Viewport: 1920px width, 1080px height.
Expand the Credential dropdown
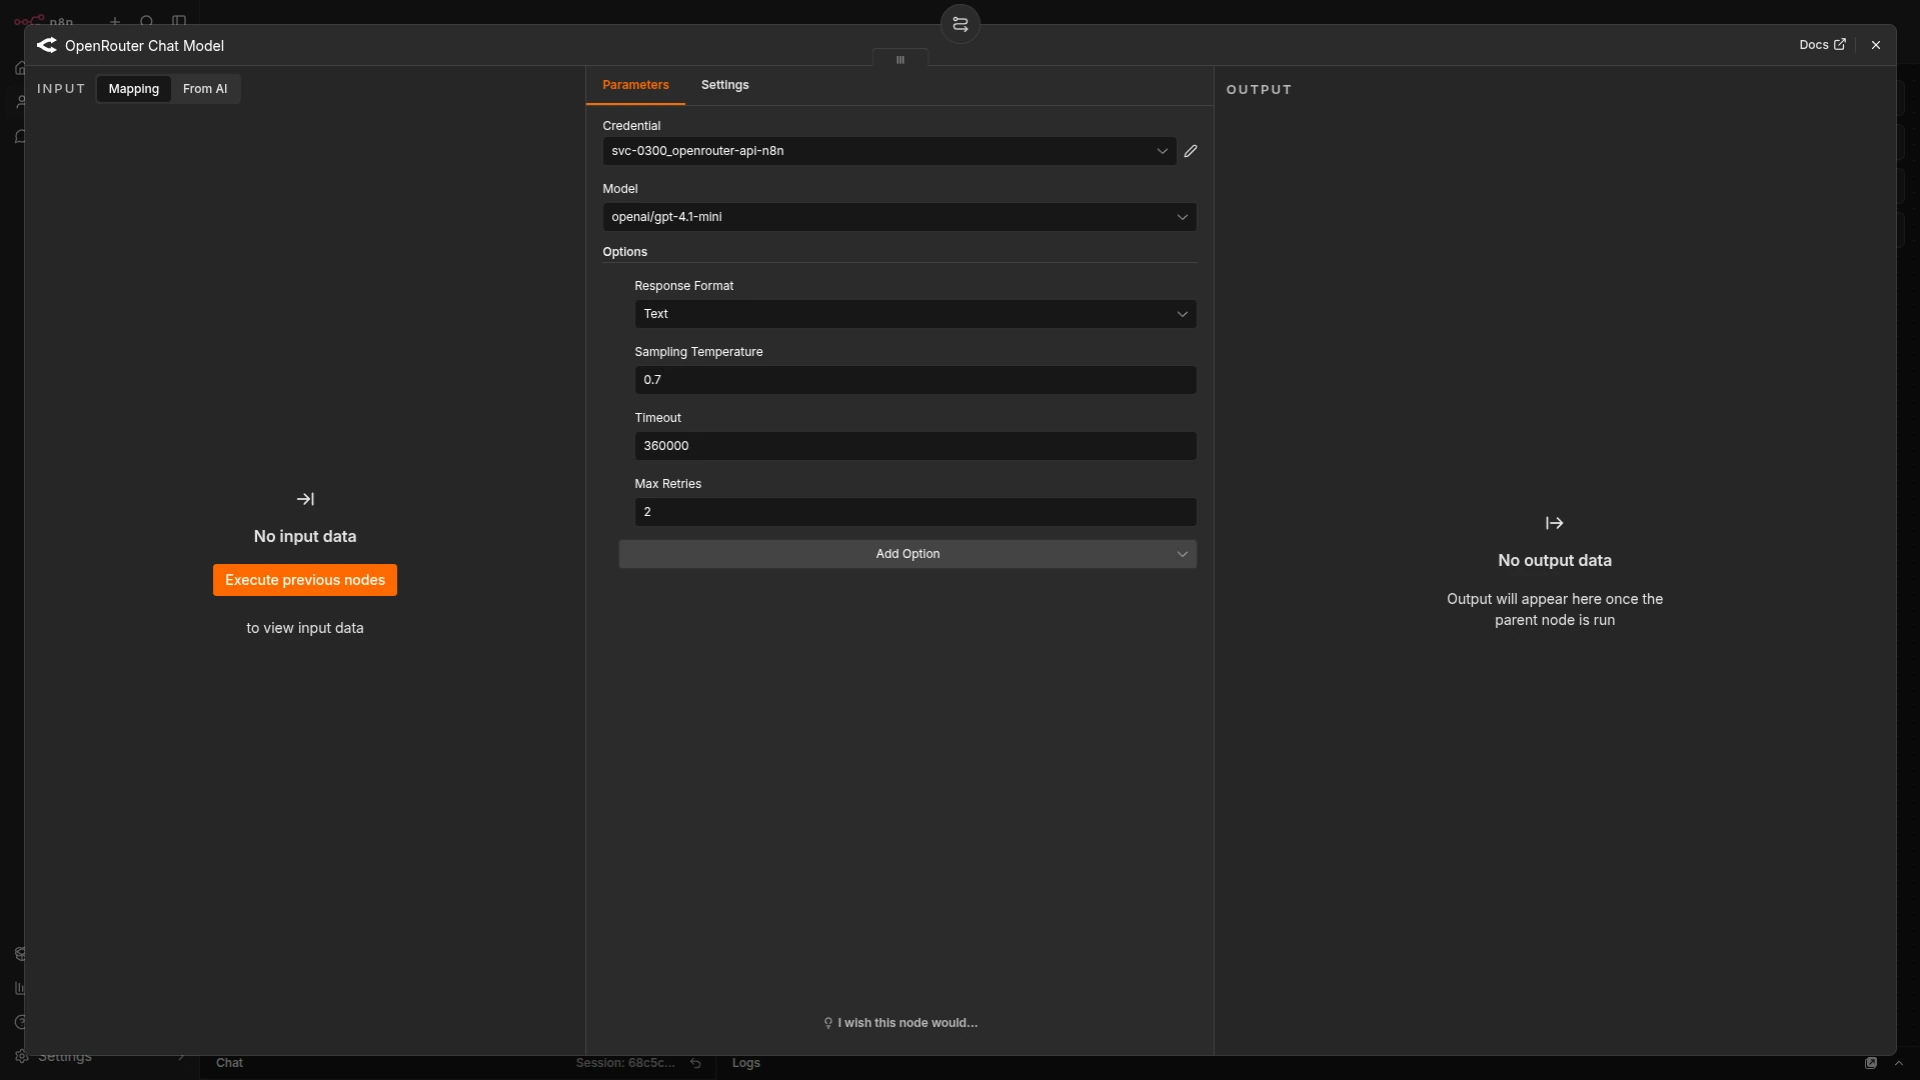pos(888,151)
